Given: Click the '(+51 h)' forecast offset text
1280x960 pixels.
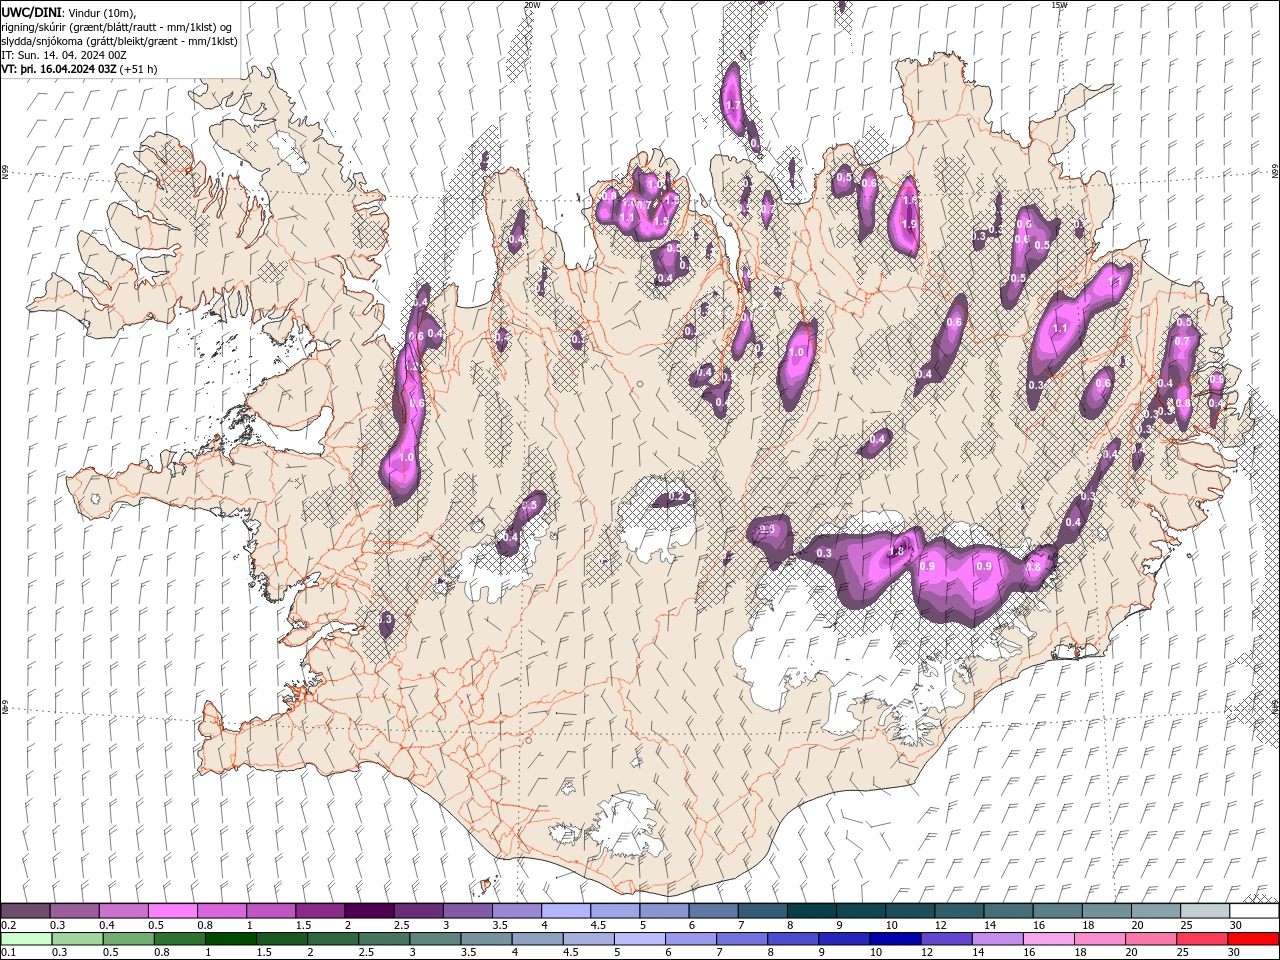Looking at the screenshot, I should tap(139, 69).
